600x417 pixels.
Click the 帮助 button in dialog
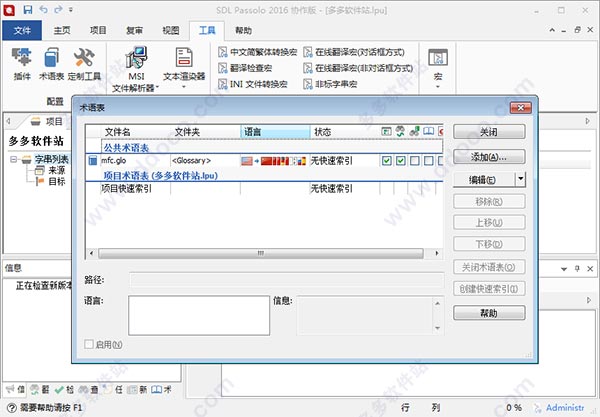point(489,313)
